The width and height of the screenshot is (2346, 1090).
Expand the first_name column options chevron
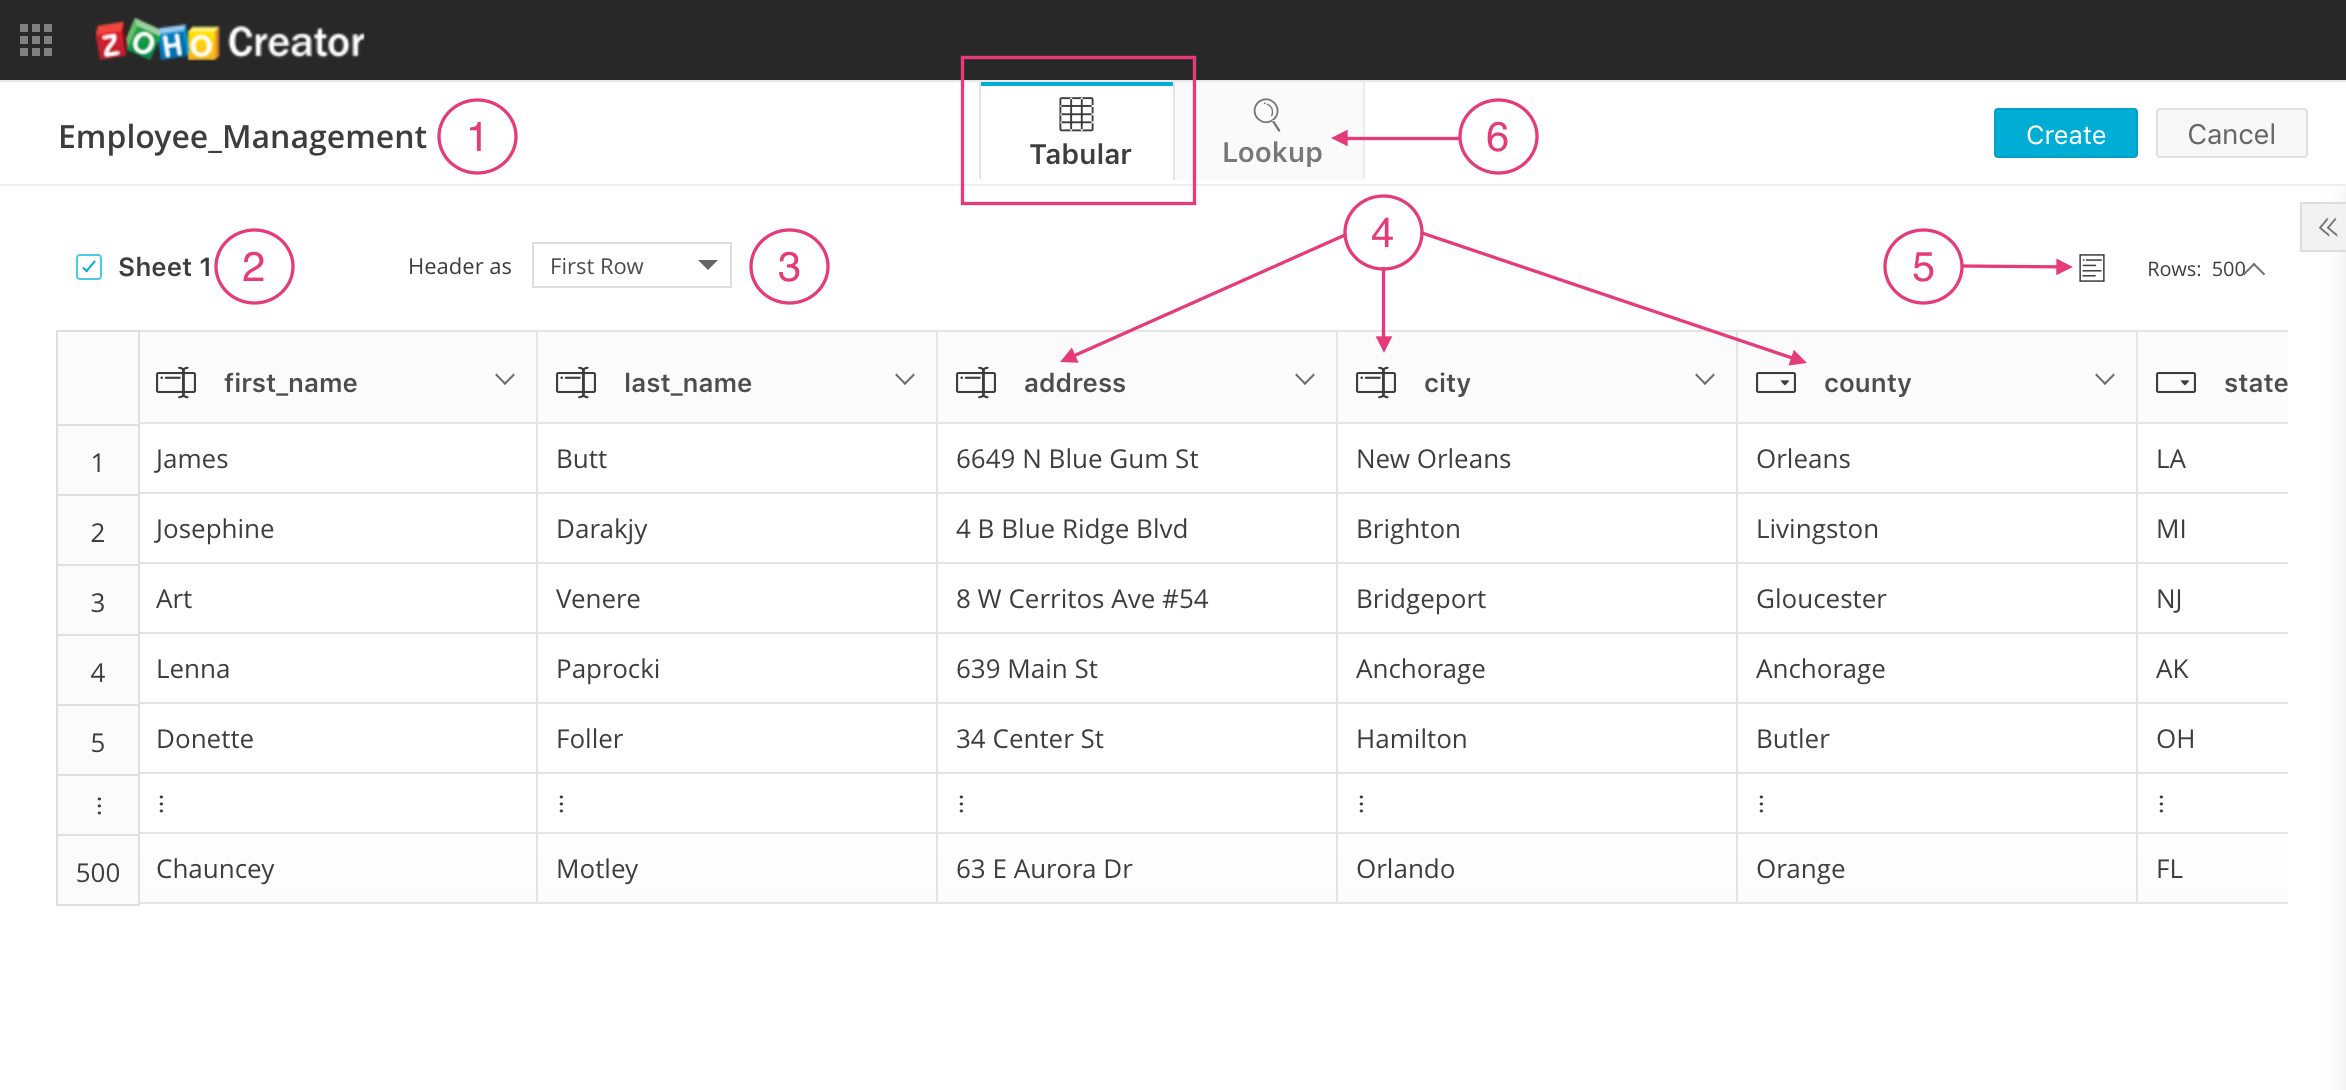[505, 380]
